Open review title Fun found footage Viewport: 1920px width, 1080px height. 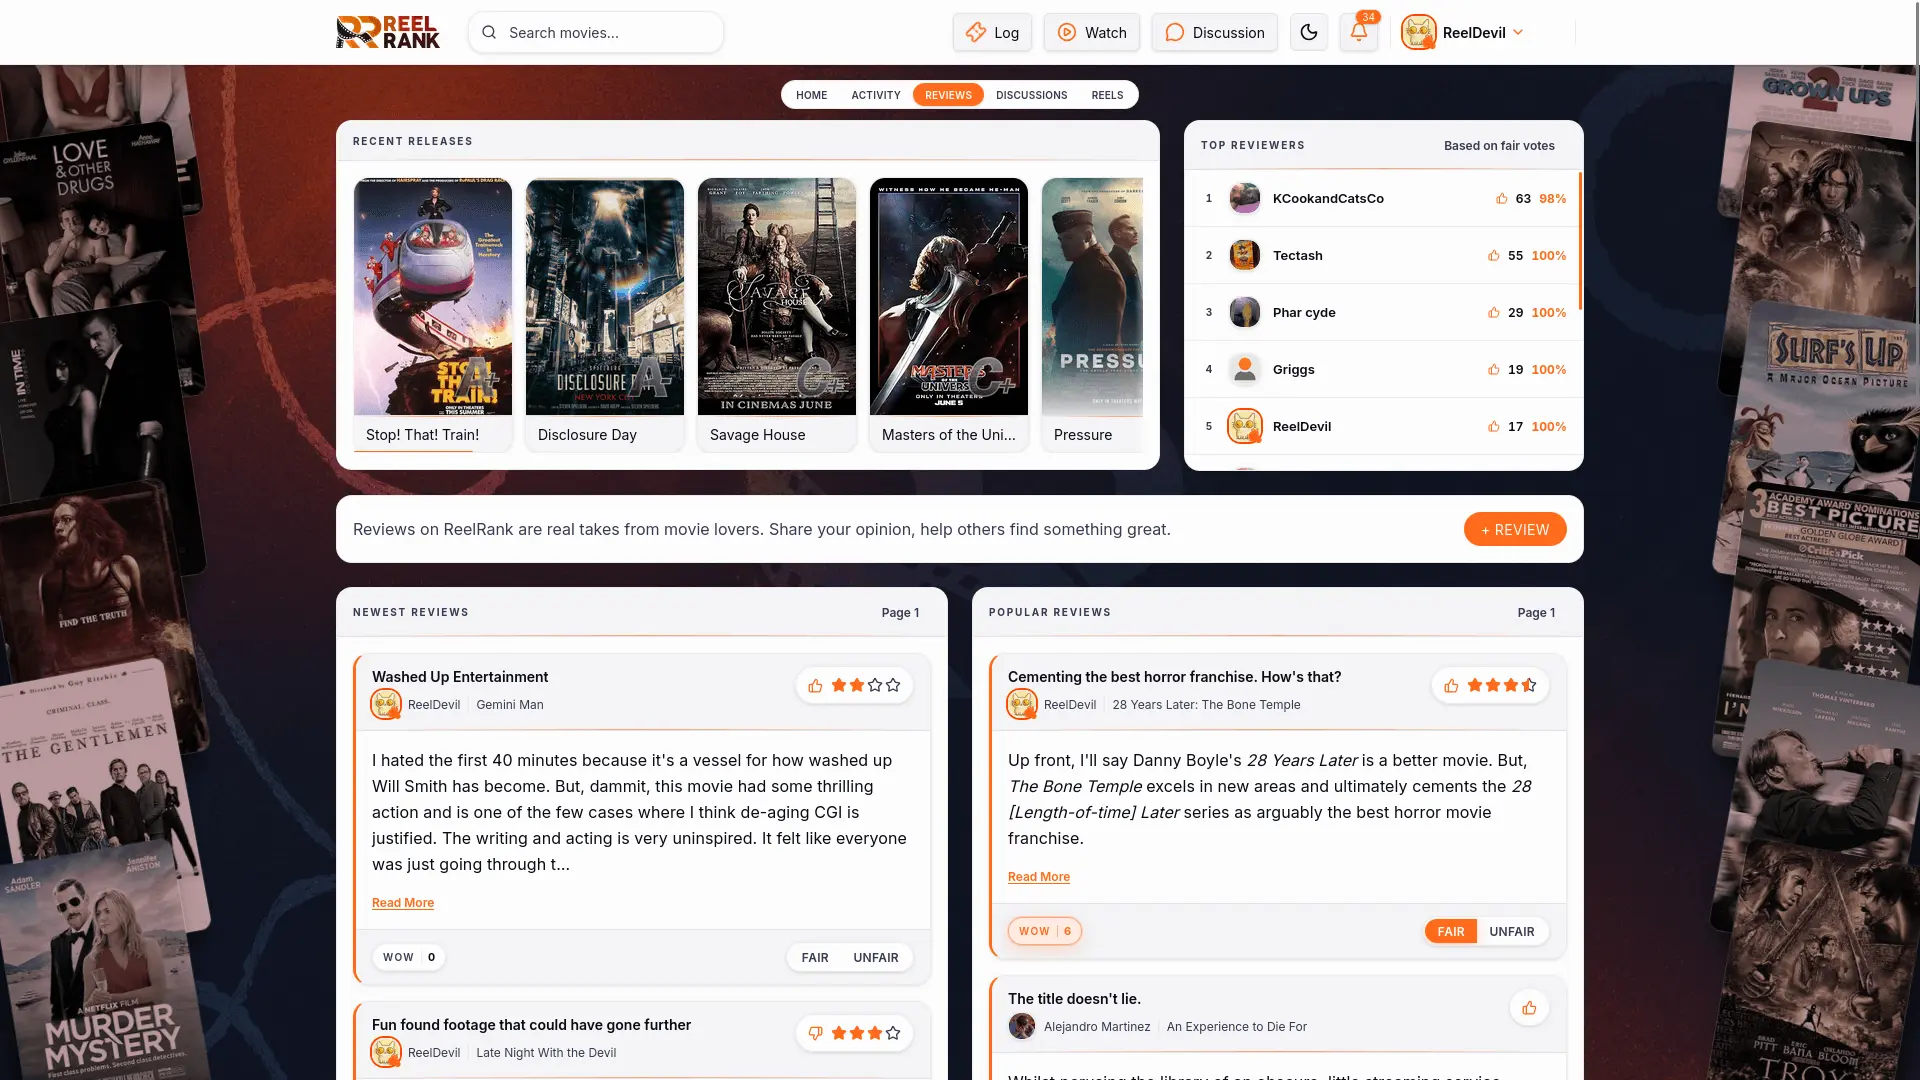[x=531, y=1025]
